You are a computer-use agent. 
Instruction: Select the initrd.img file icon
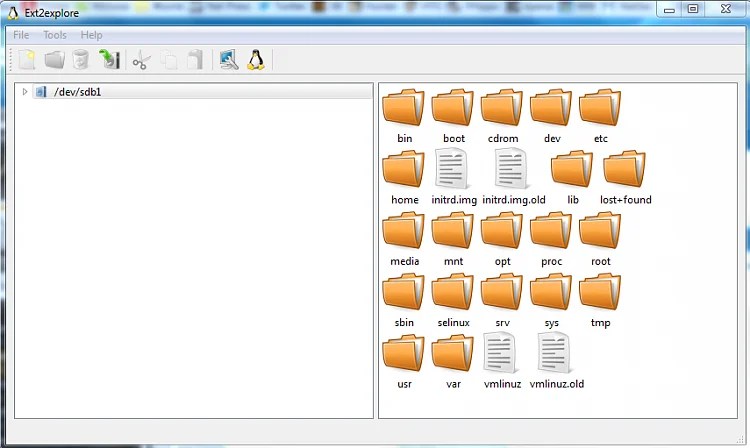coord(452,168)
